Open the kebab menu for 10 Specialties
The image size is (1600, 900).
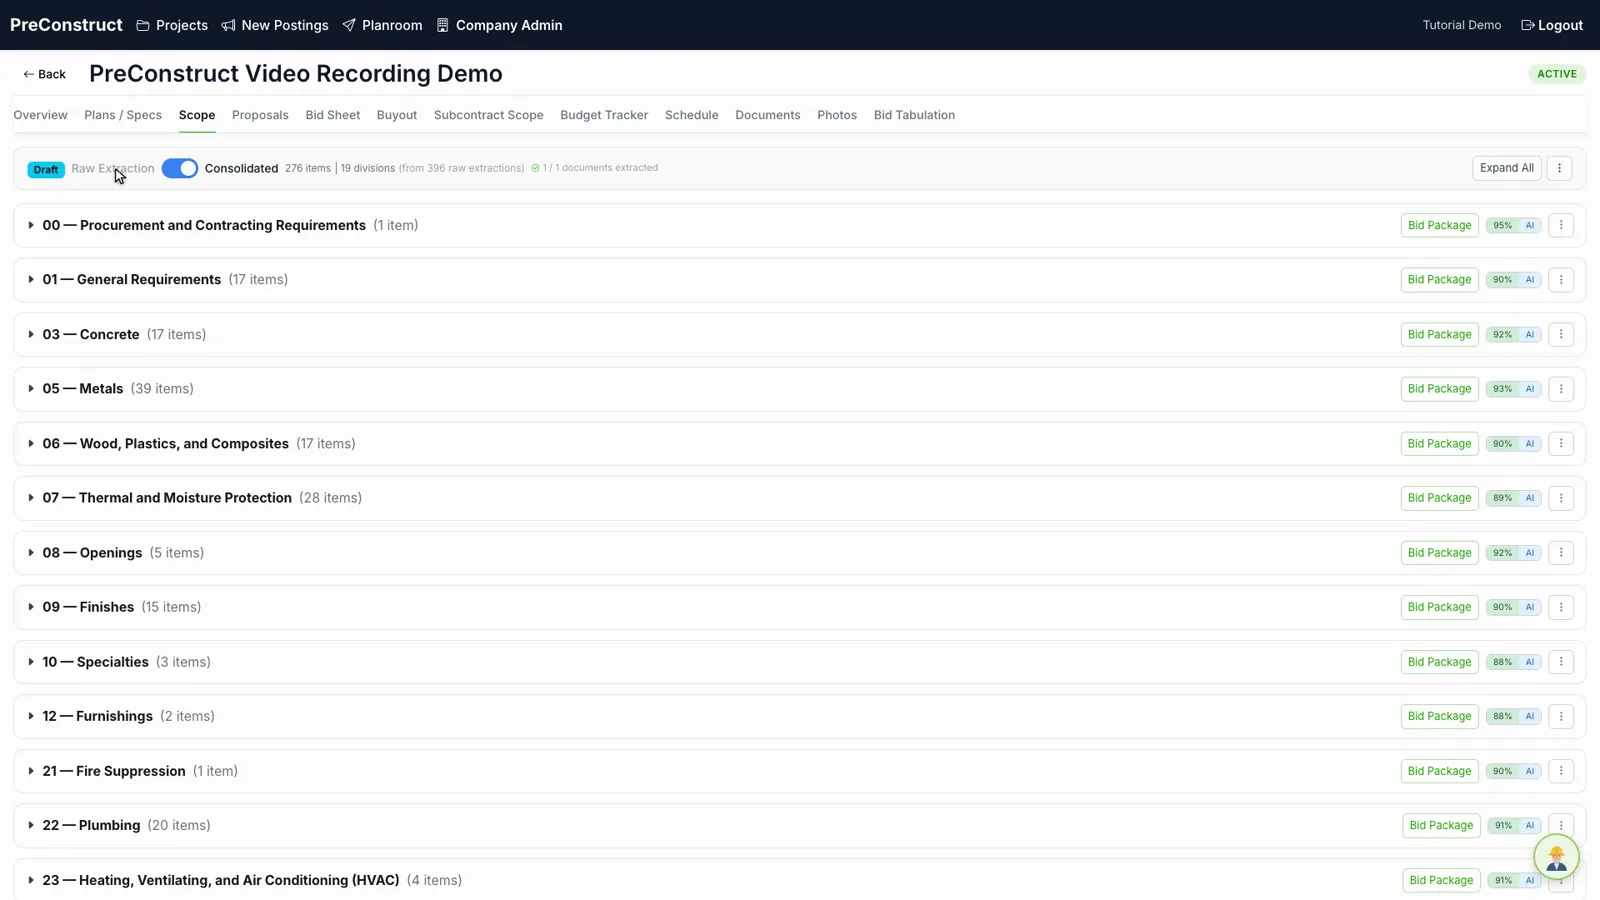1561,662
